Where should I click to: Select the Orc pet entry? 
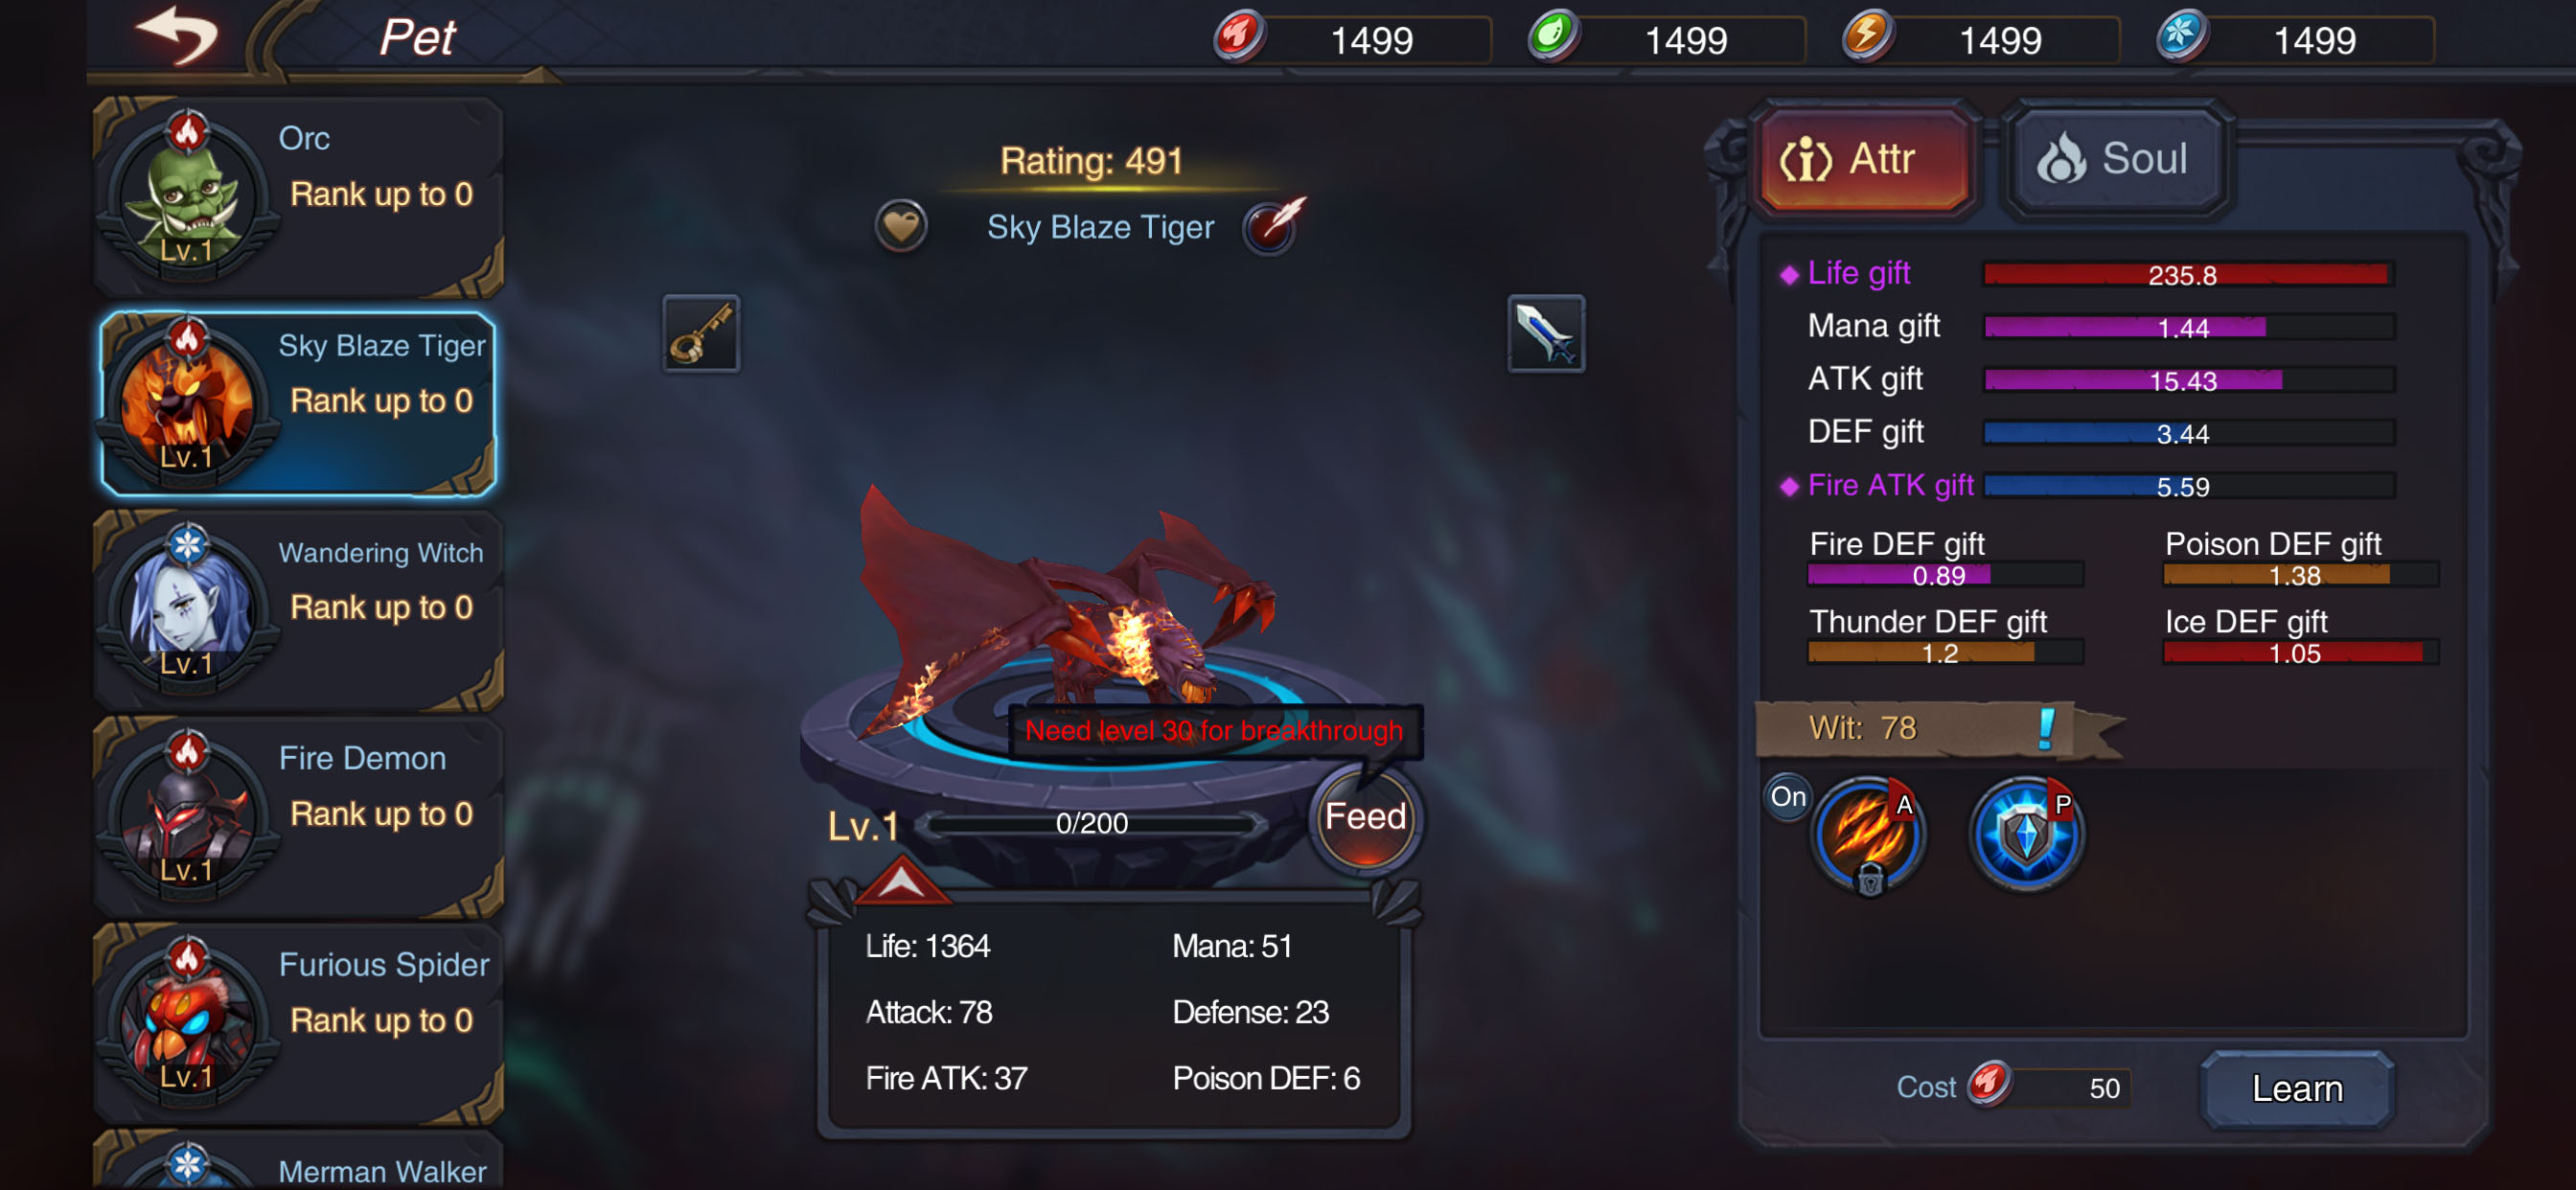click(298, 197)
